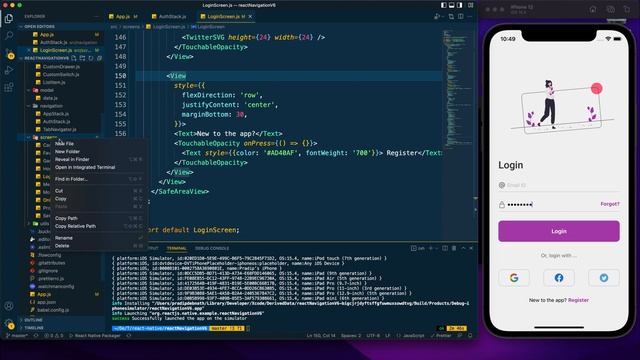Collapse the screens folder

[48, 137]
